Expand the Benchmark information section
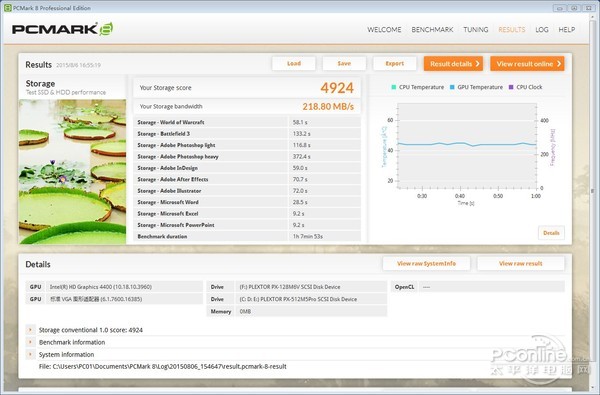Image resolution: width=600 pixels, height=395 pixels. pos(30,342)
